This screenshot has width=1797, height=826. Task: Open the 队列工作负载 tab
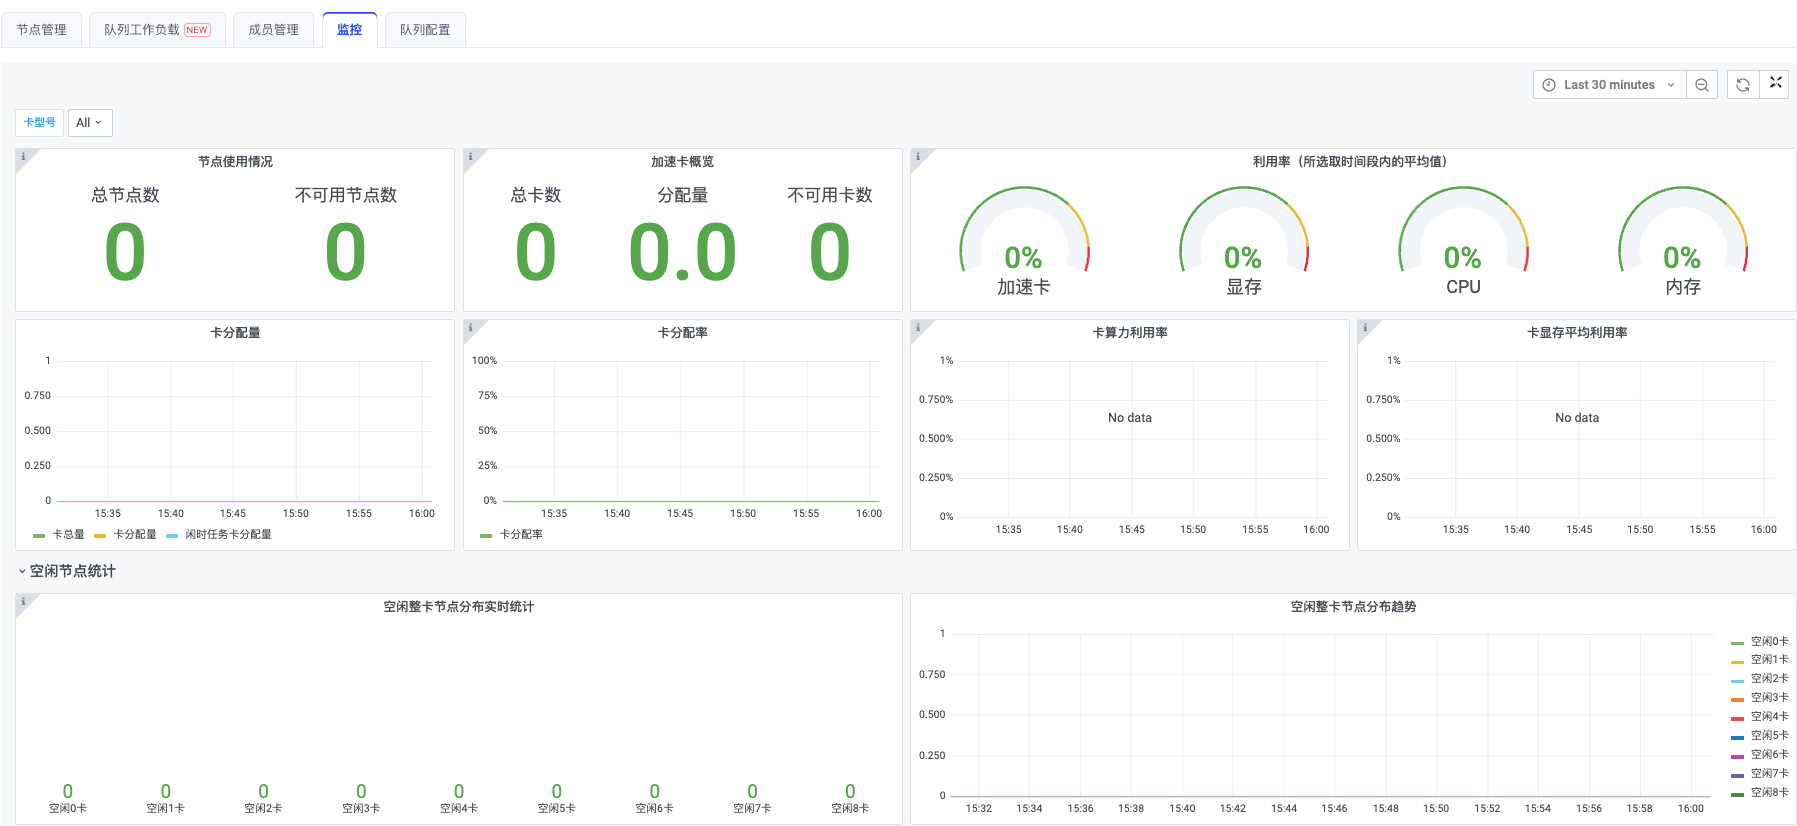[x=157, y=30]
